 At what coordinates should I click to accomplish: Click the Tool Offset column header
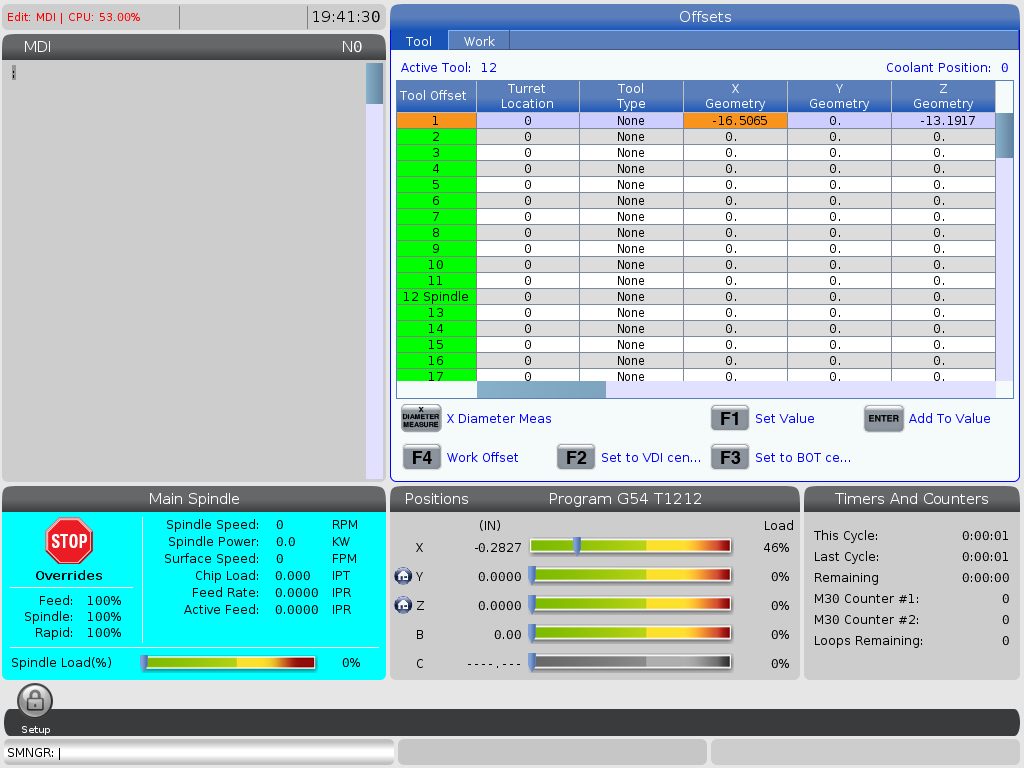pos(436,96)
